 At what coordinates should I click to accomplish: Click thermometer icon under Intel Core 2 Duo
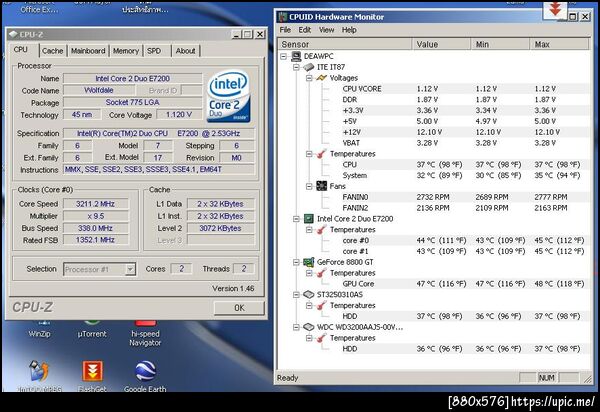coord(321,230)
